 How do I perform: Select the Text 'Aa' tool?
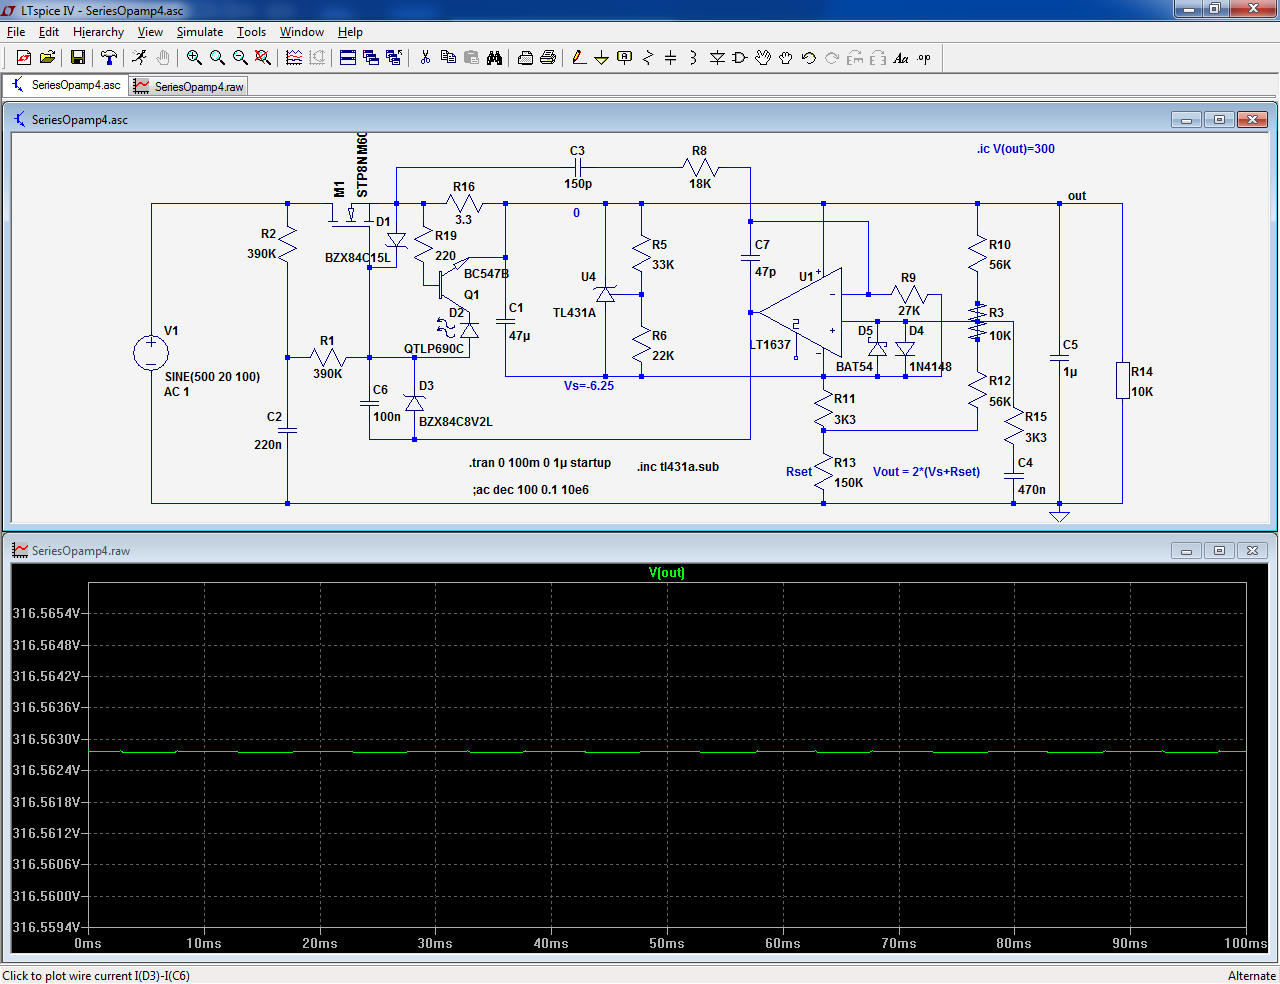click(x=901, y=58)
